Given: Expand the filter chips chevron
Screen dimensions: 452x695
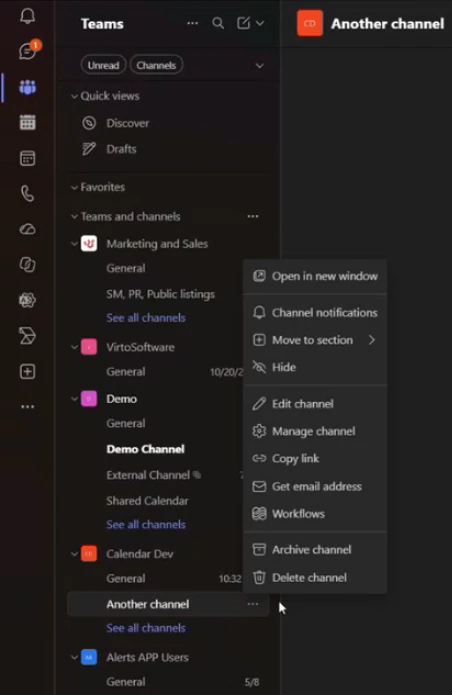Looking at the screenshot, I should (260, 66).
